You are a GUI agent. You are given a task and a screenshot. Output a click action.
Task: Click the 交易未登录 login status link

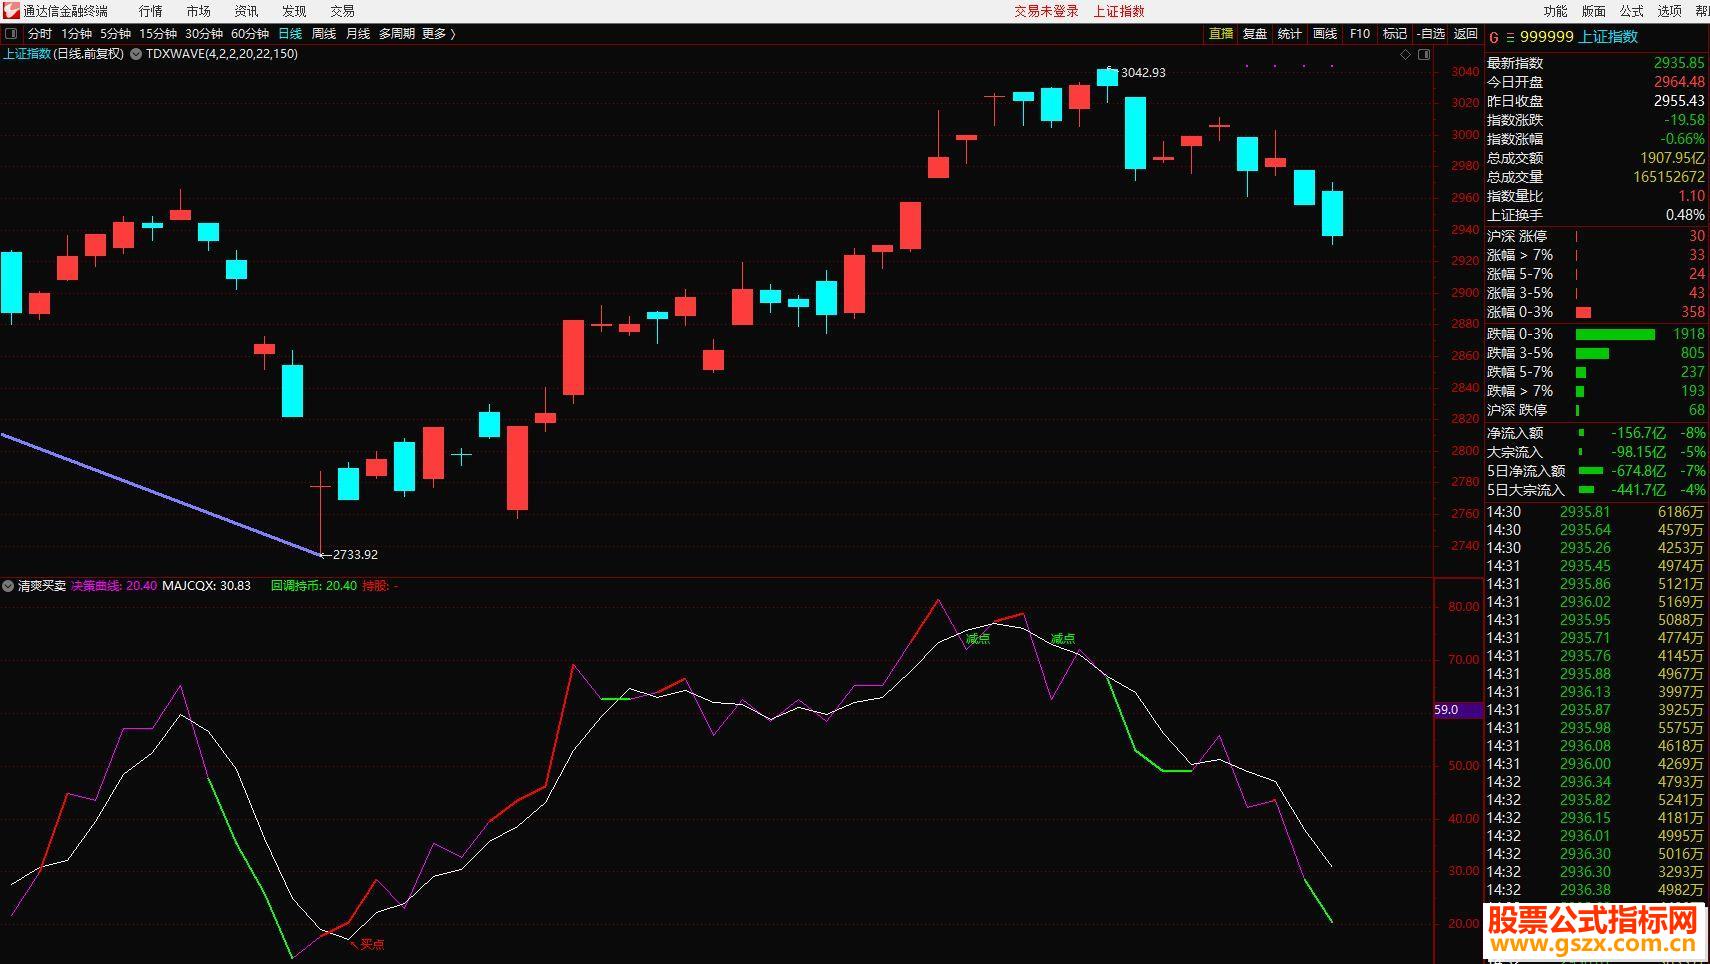pos(1046,11)
